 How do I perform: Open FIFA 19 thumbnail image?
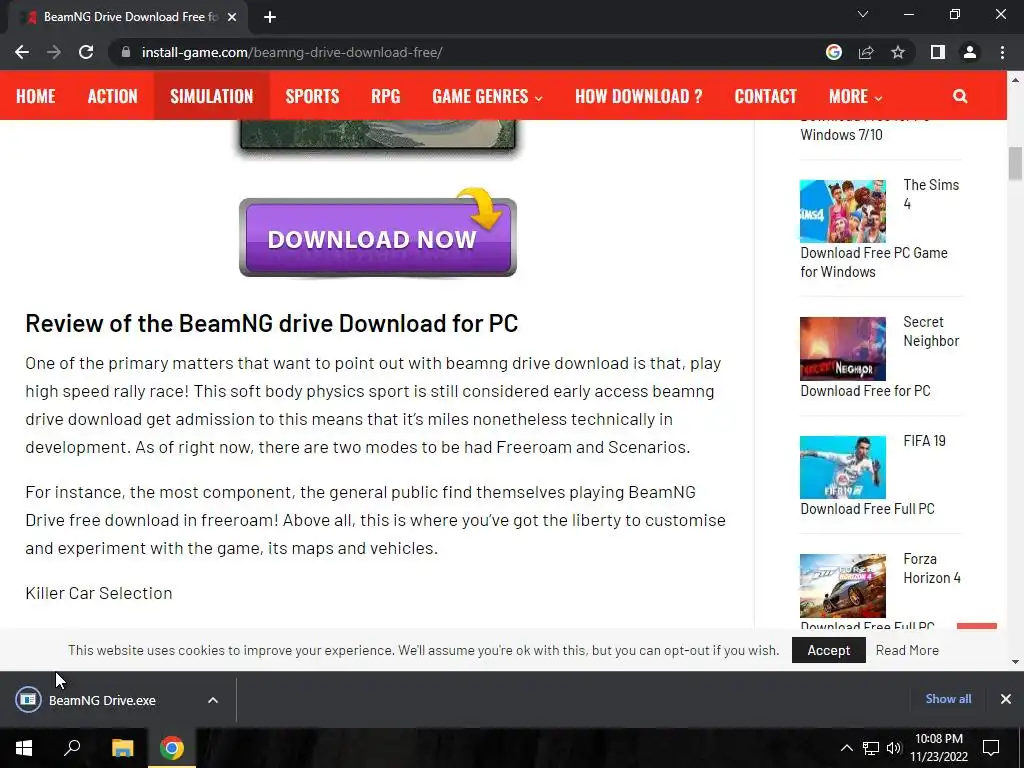pyautogui.click(x=843, y=468)
